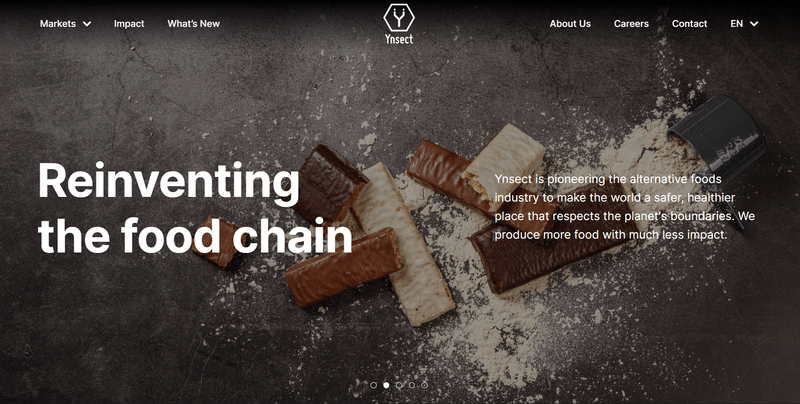The image size is (800, 404).
Task: Visit the About Us page
Action: pos(570,23)
